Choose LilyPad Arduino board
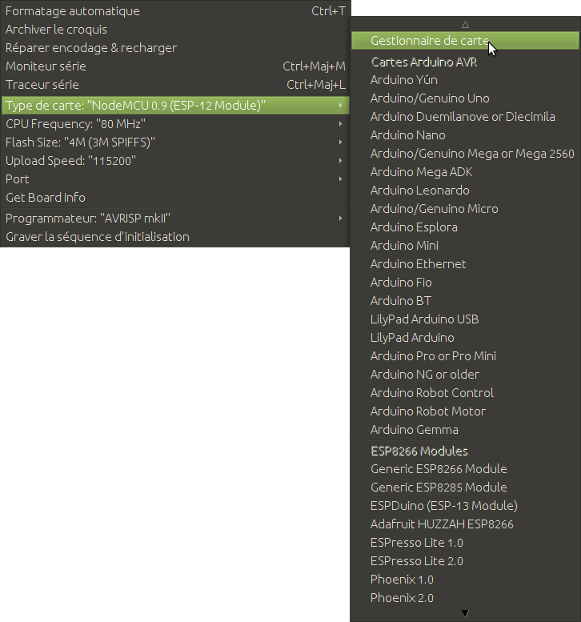581x622 pixels. click(465, 338)
